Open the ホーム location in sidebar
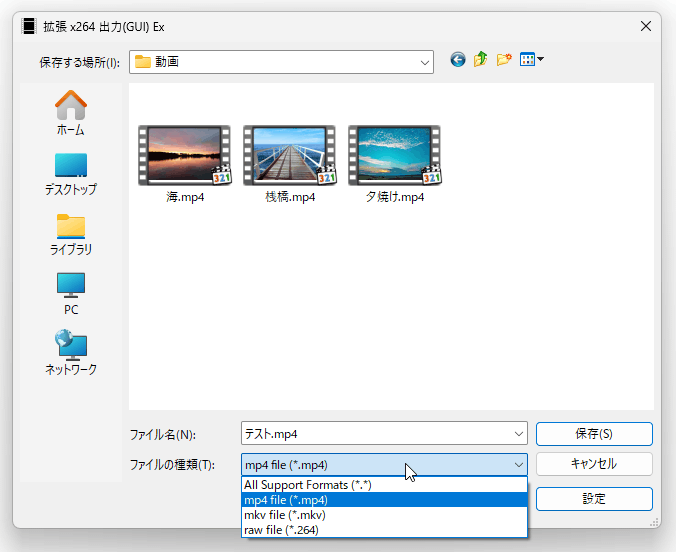 [x=71, y=113]
